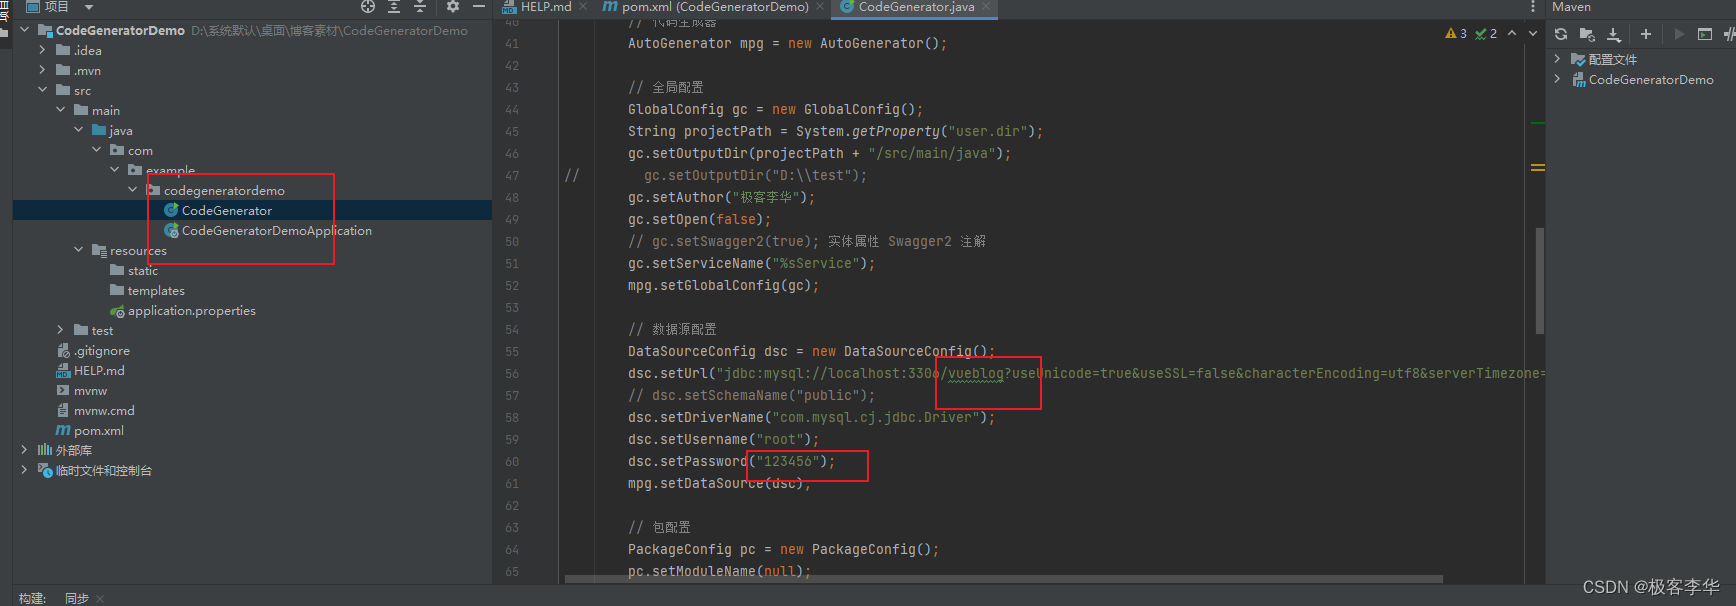Image resolution: width=1736 pixels, height=606 pixels.
Task: Go to previous highlighted error arrow
Action: (1512, 33)
